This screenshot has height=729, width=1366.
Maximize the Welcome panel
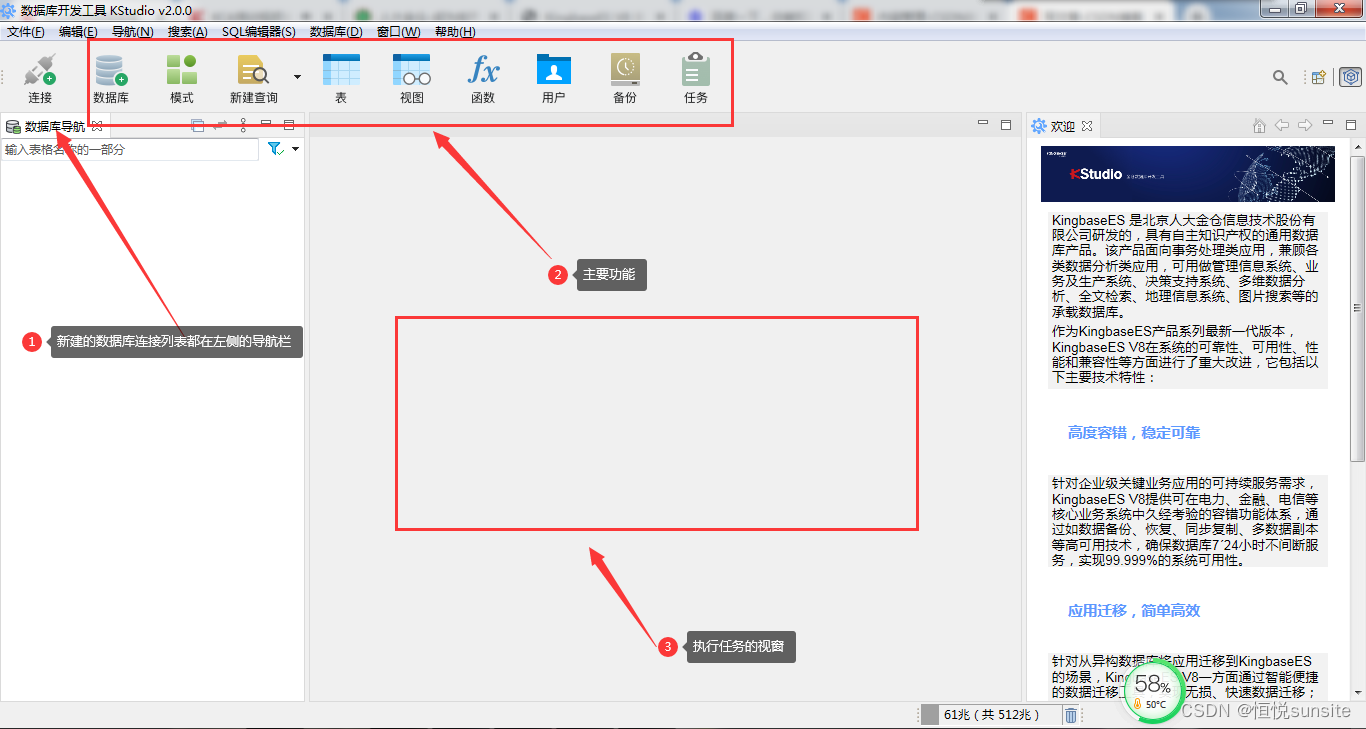[1351, 125]
